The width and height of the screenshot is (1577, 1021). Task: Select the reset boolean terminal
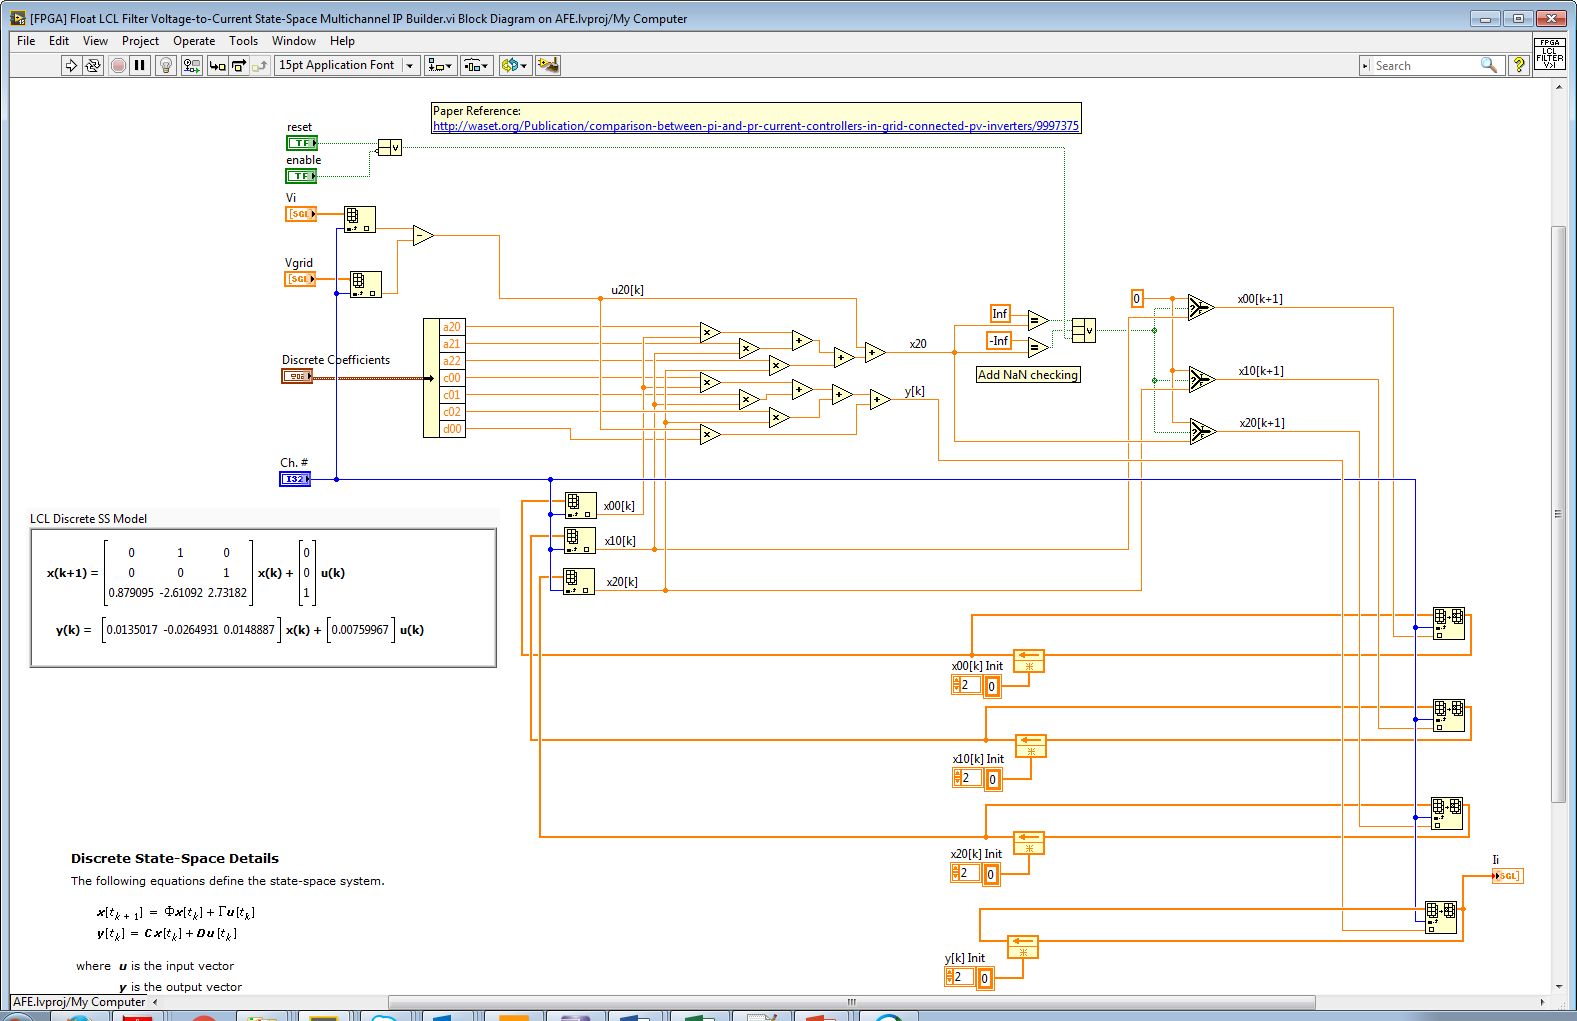point(302,143)
